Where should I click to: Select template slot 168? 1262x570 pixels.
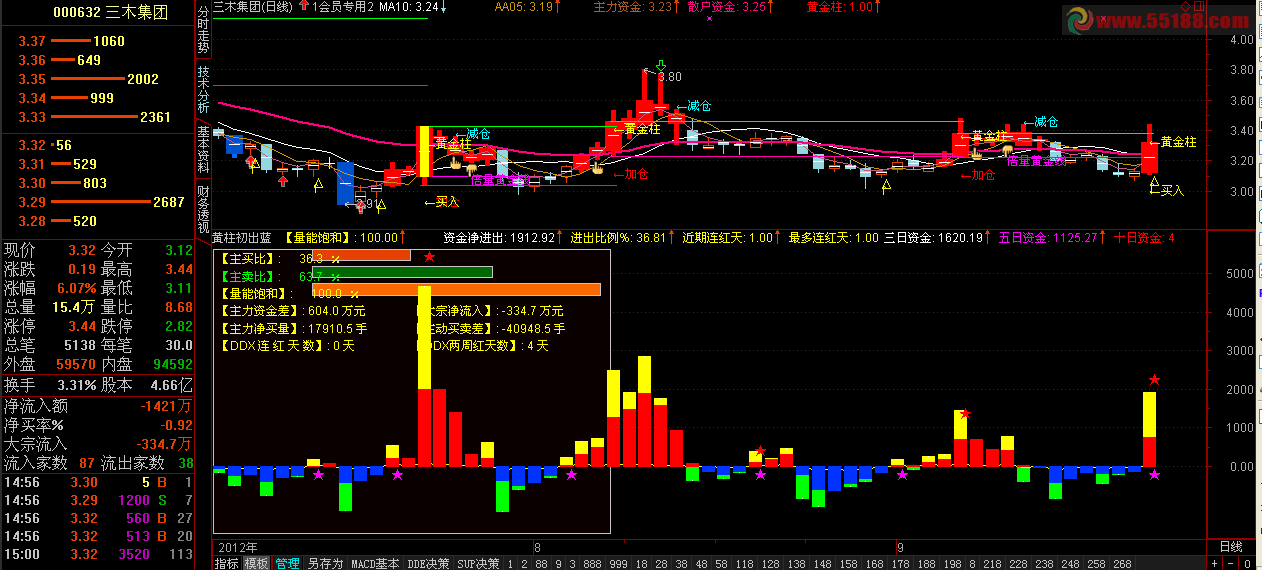point(874,563)
